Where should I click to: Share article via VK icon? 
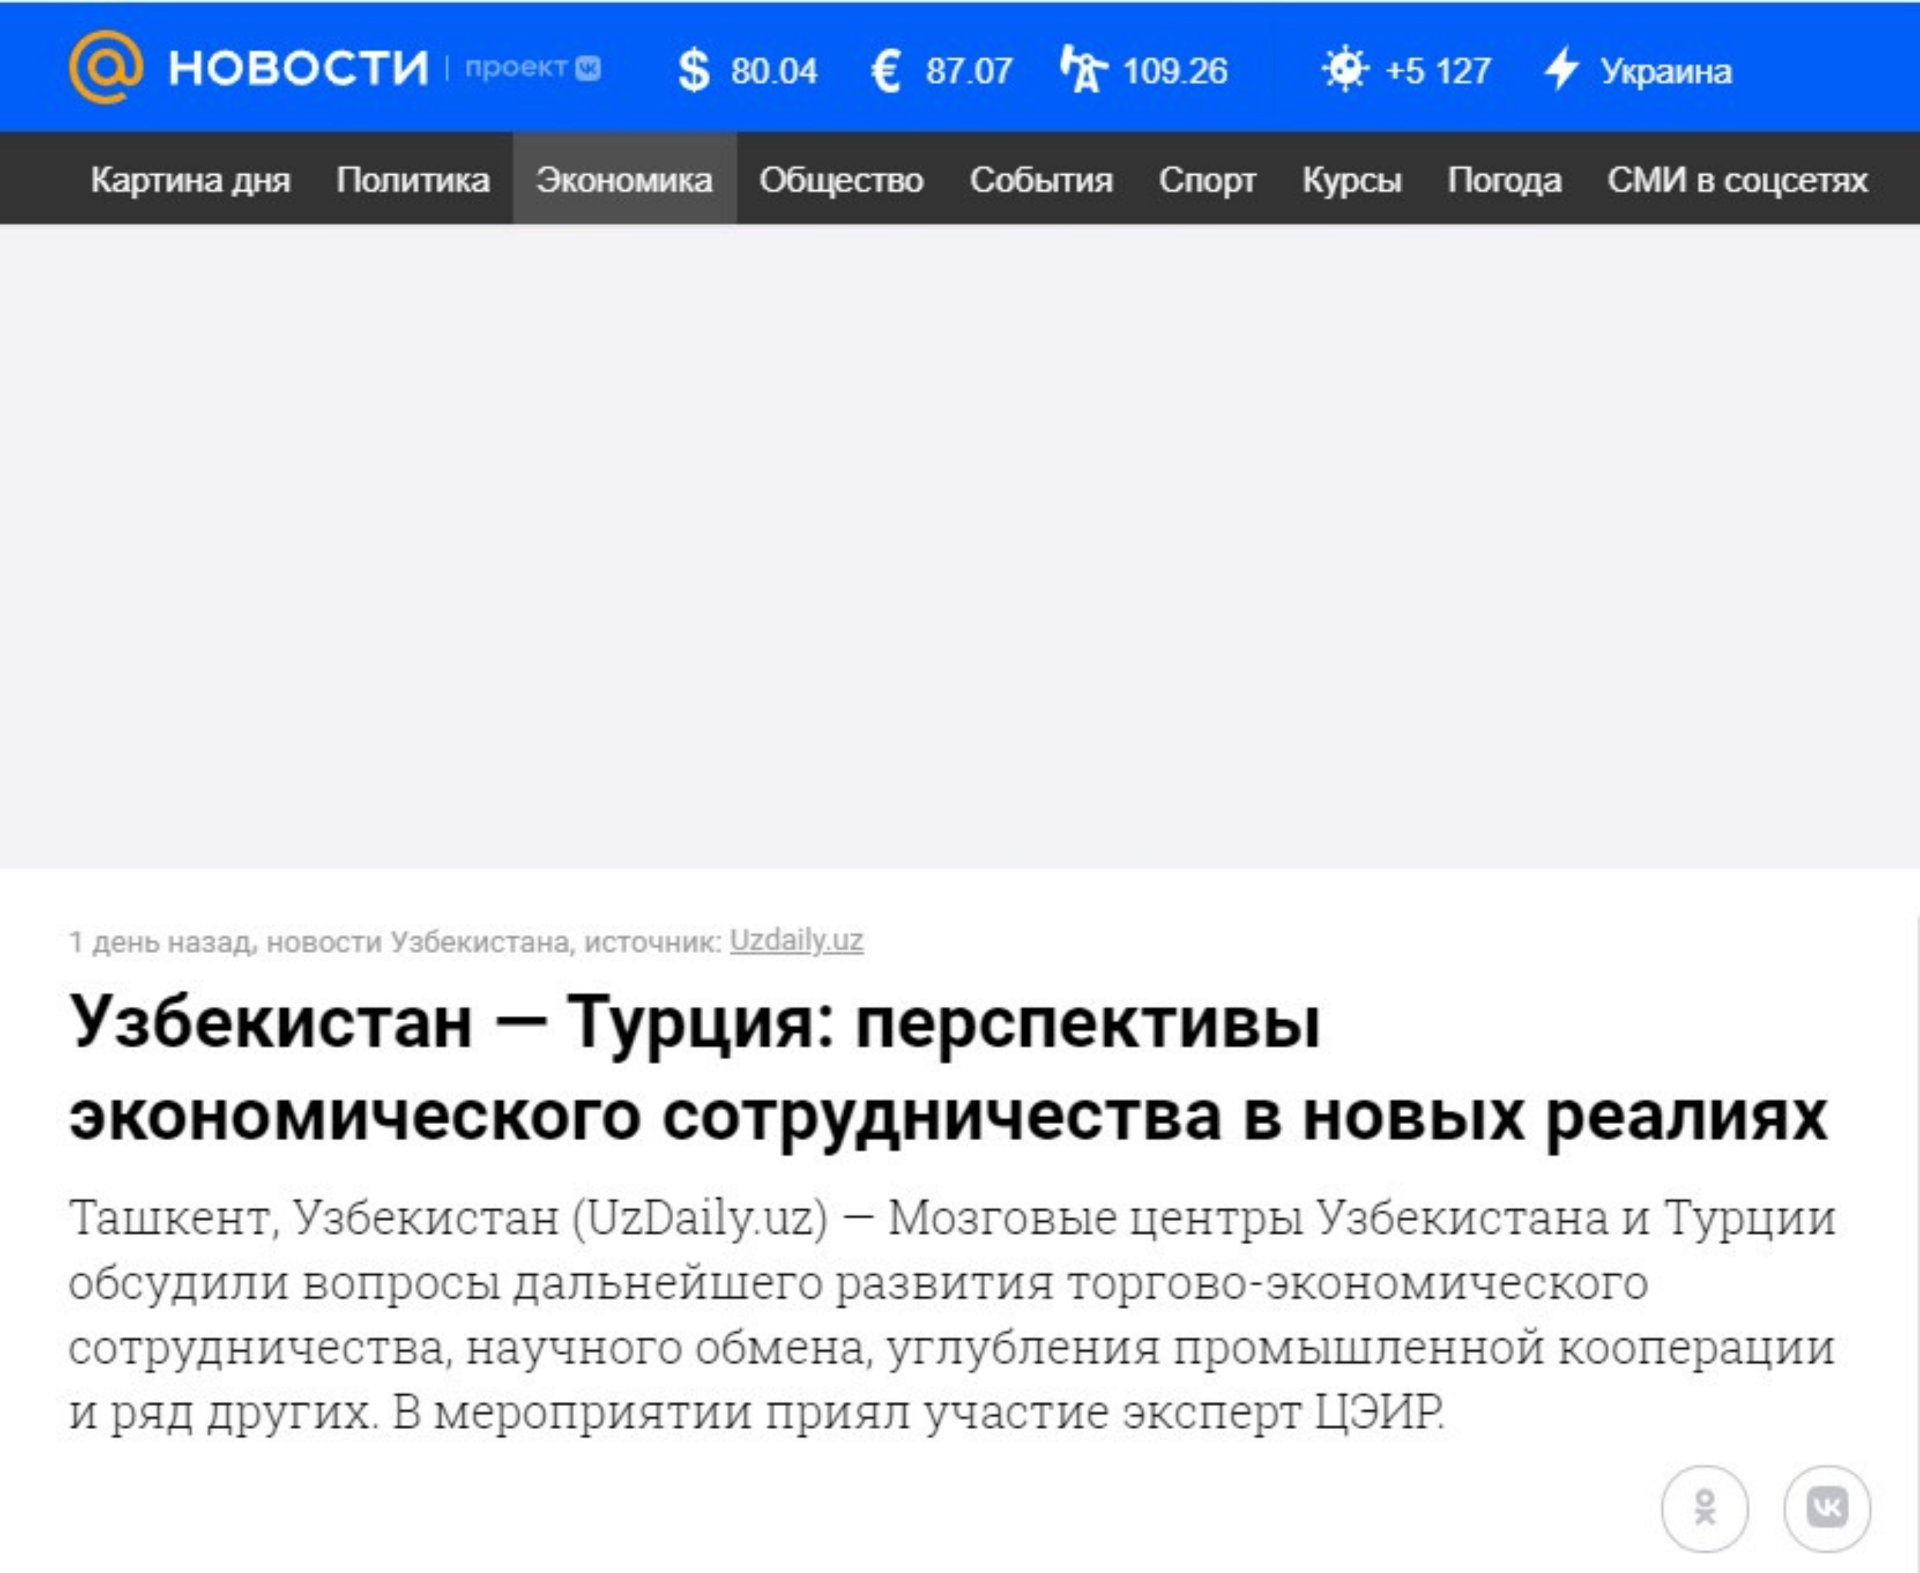(1826, 1507)
